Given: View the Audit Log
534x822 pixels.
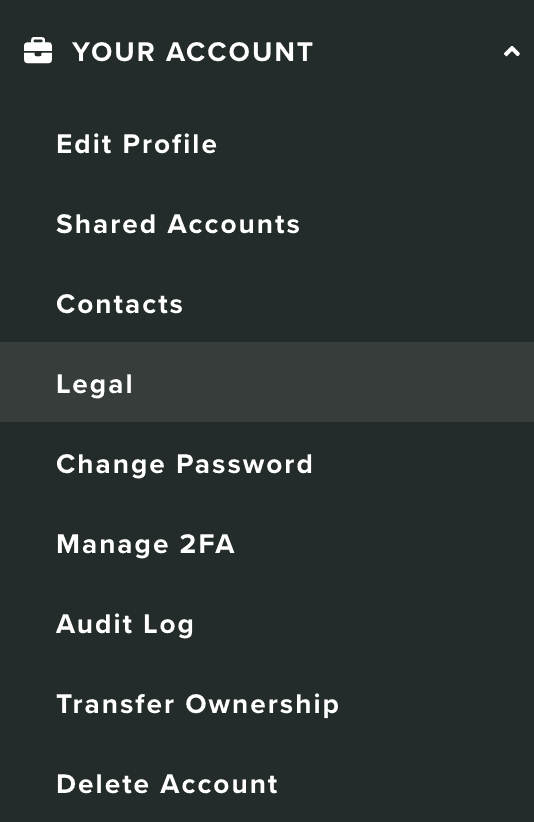Looking at the screenshot, I should click(267, 624).
